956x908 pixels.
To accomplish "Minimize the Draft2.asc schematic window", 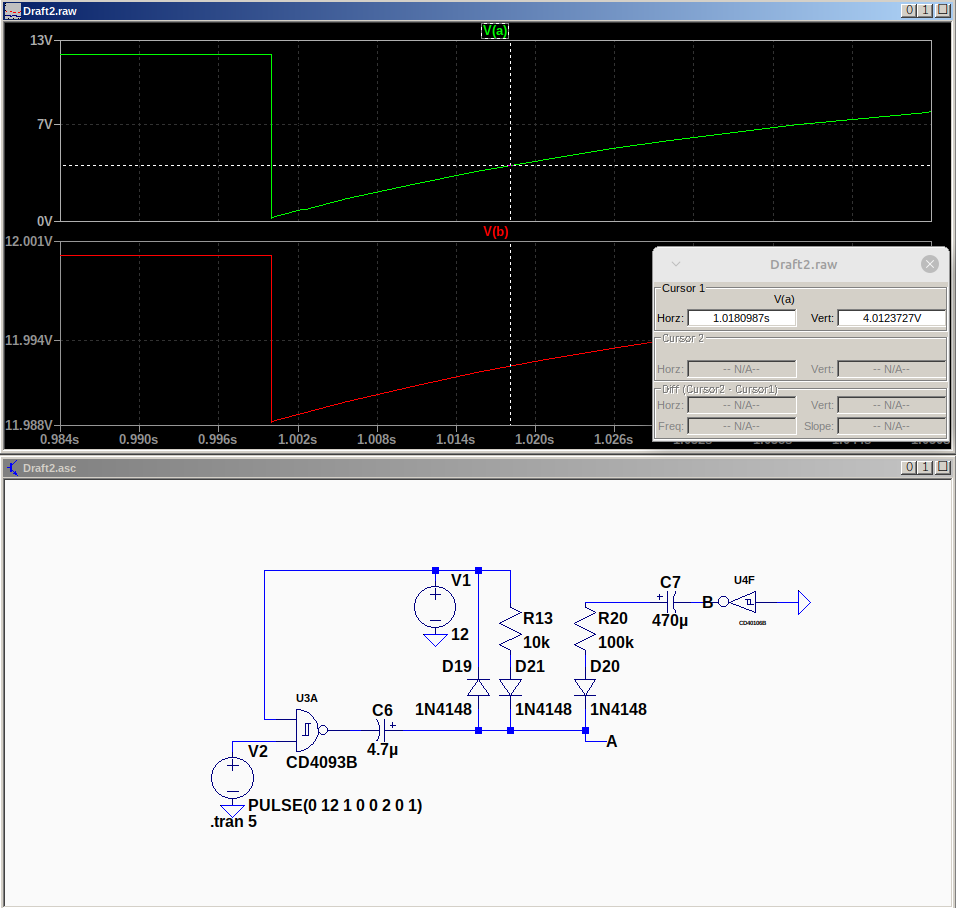I will [908, 467].
